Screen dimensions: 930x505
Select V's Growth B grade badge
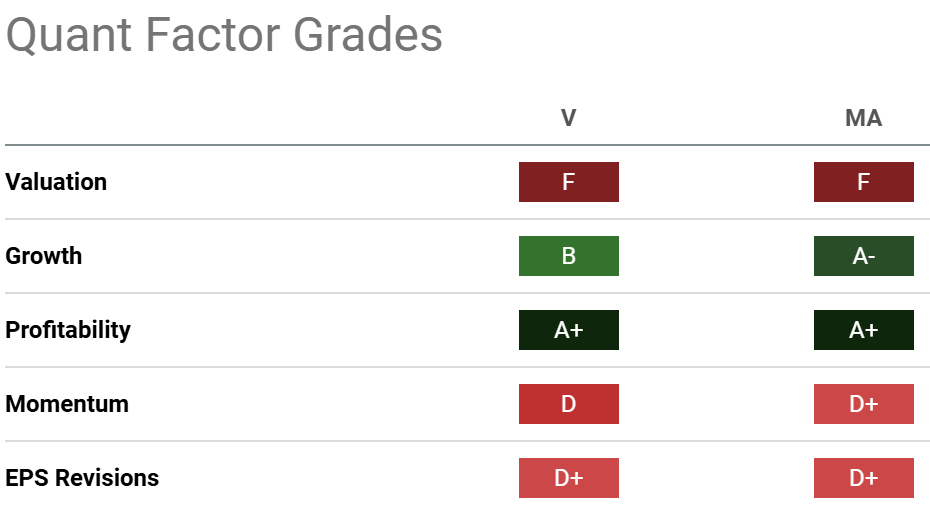pyautogui.click(x=568, y=256)
